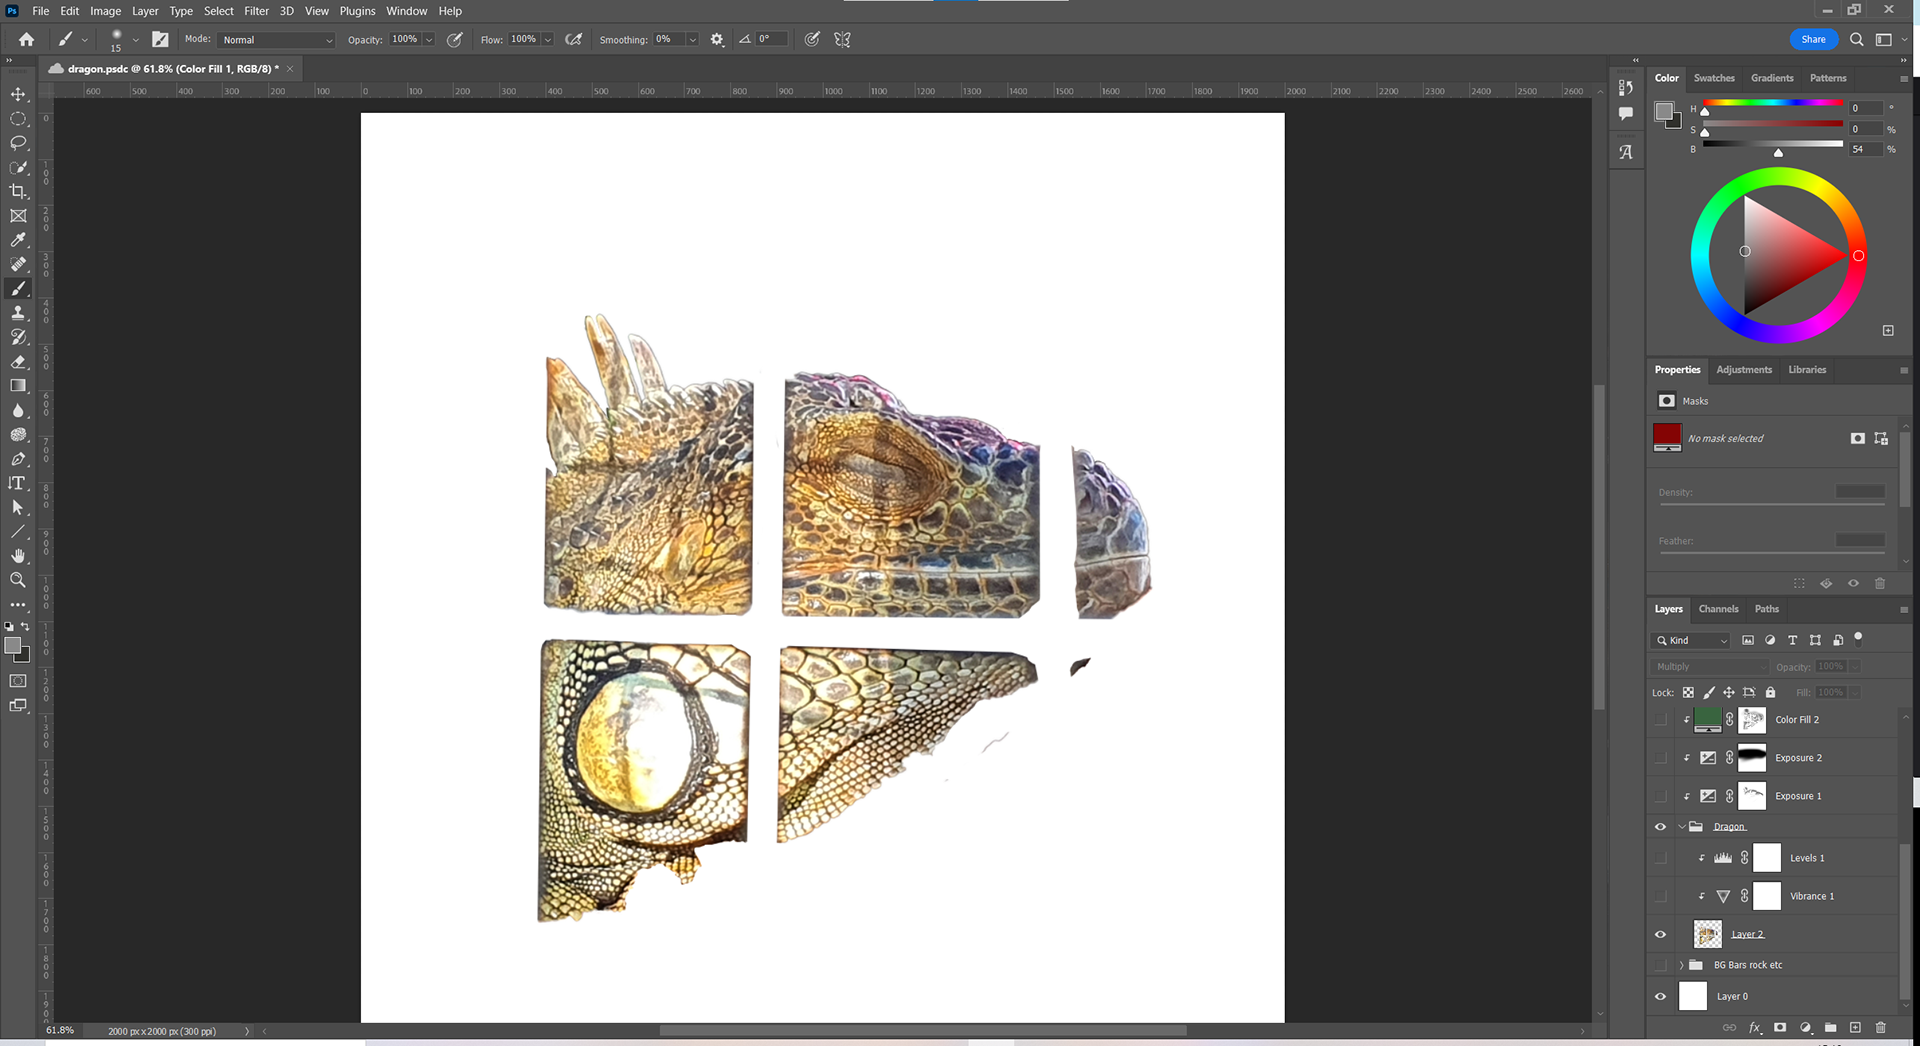Switch to the Swatches tab
This screenshot has width=1920, height=1046.
pos(1714,78)
